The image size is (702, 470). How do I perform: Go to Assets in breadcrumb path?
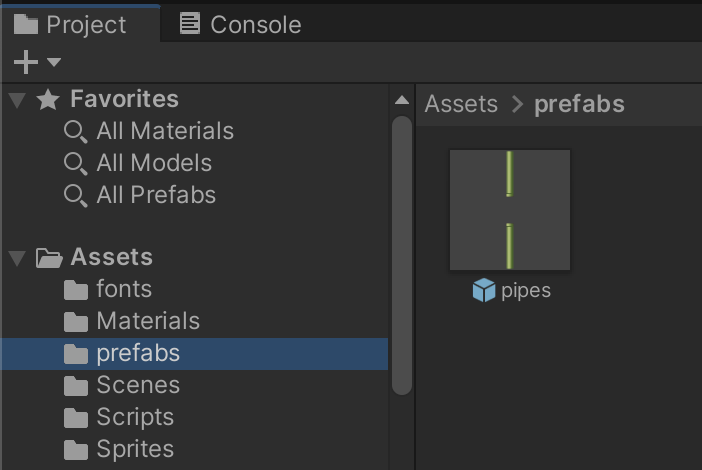point(461,104)
